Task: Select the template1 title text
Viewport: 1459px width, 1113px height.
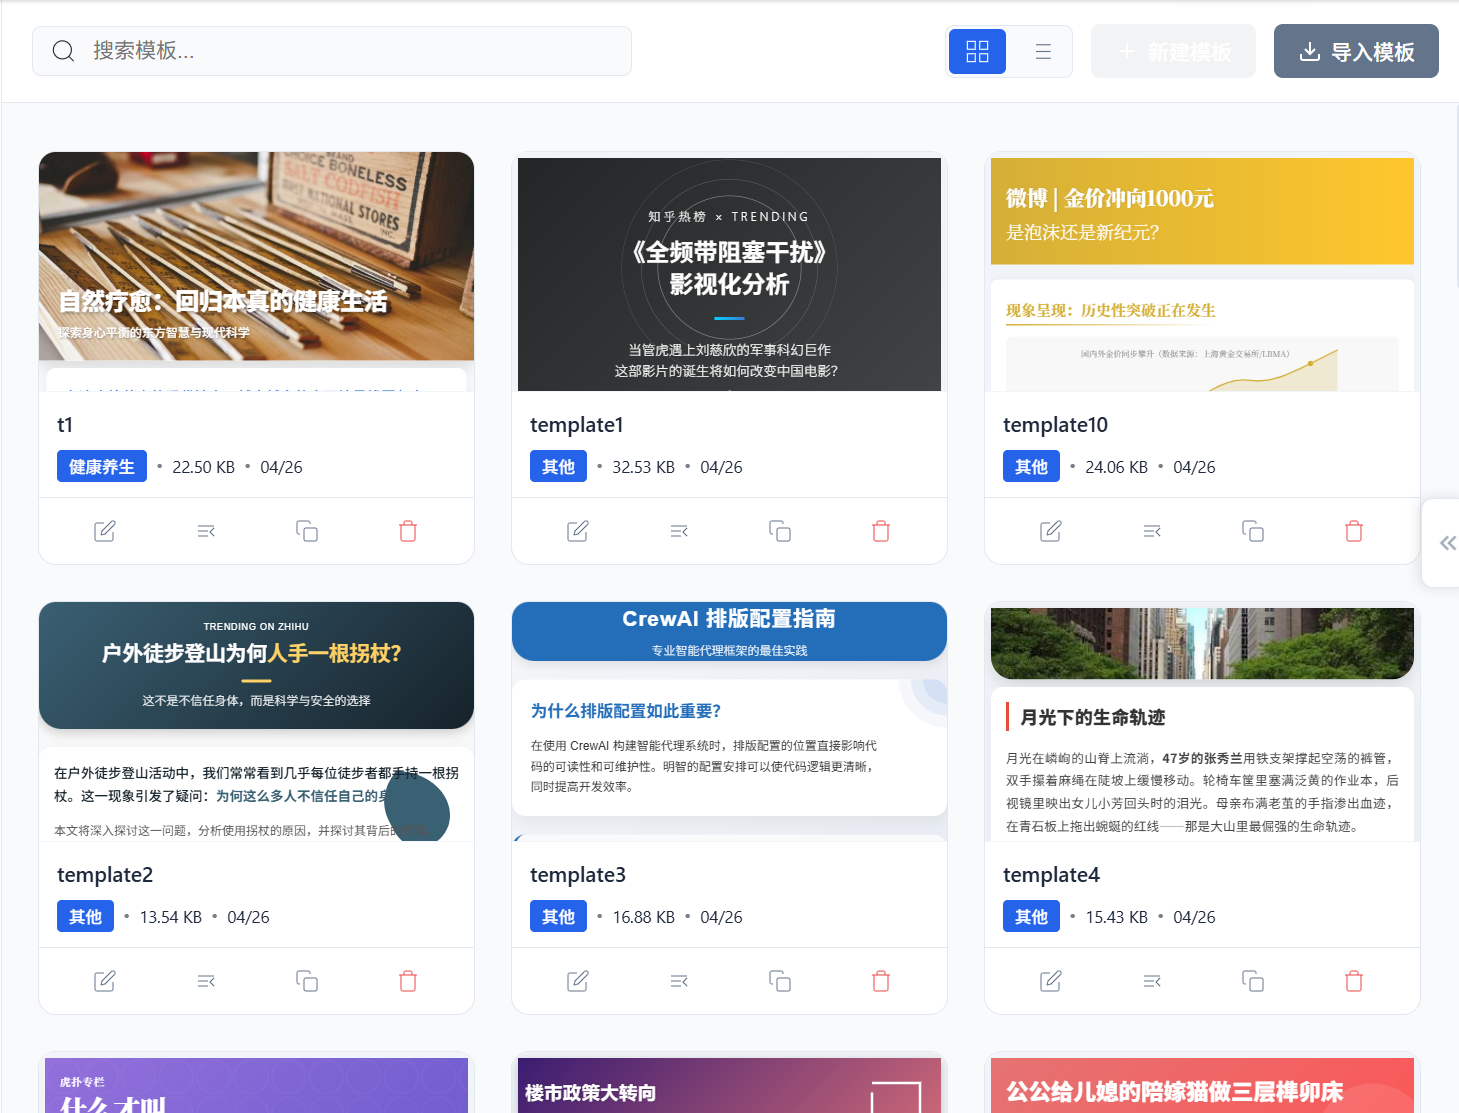Action: (577, 425)
